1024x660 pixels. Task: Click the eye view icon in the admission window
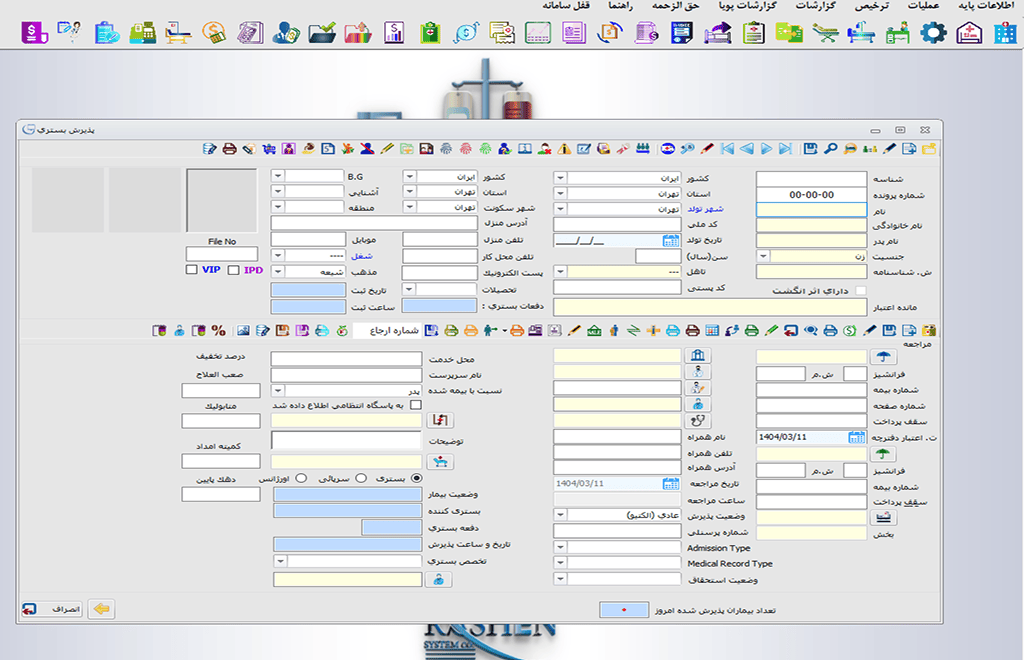pyautogui.click(x=810, y=330)
